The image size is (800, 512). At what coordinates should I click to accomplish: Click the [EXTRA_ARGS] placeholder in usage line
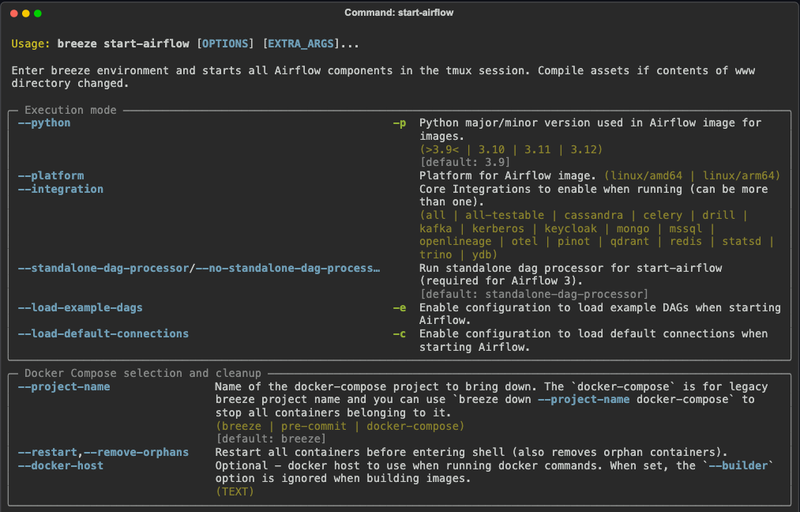click(301, 44)
